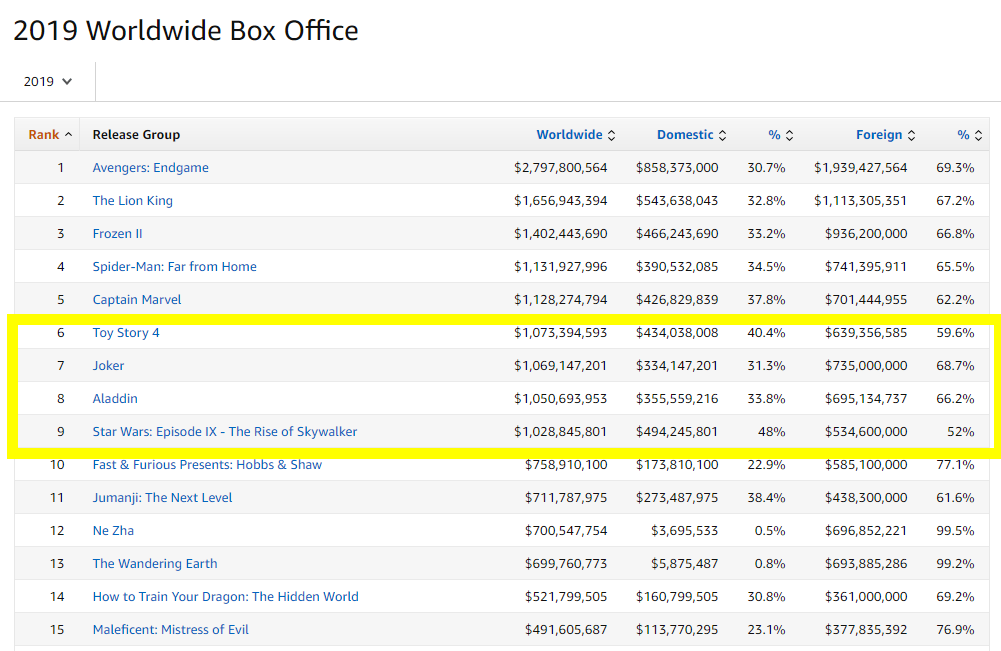Screen dimensions: 1001x651
Task: Select the 40.4% percentage cell
Action: pos(766,333)
